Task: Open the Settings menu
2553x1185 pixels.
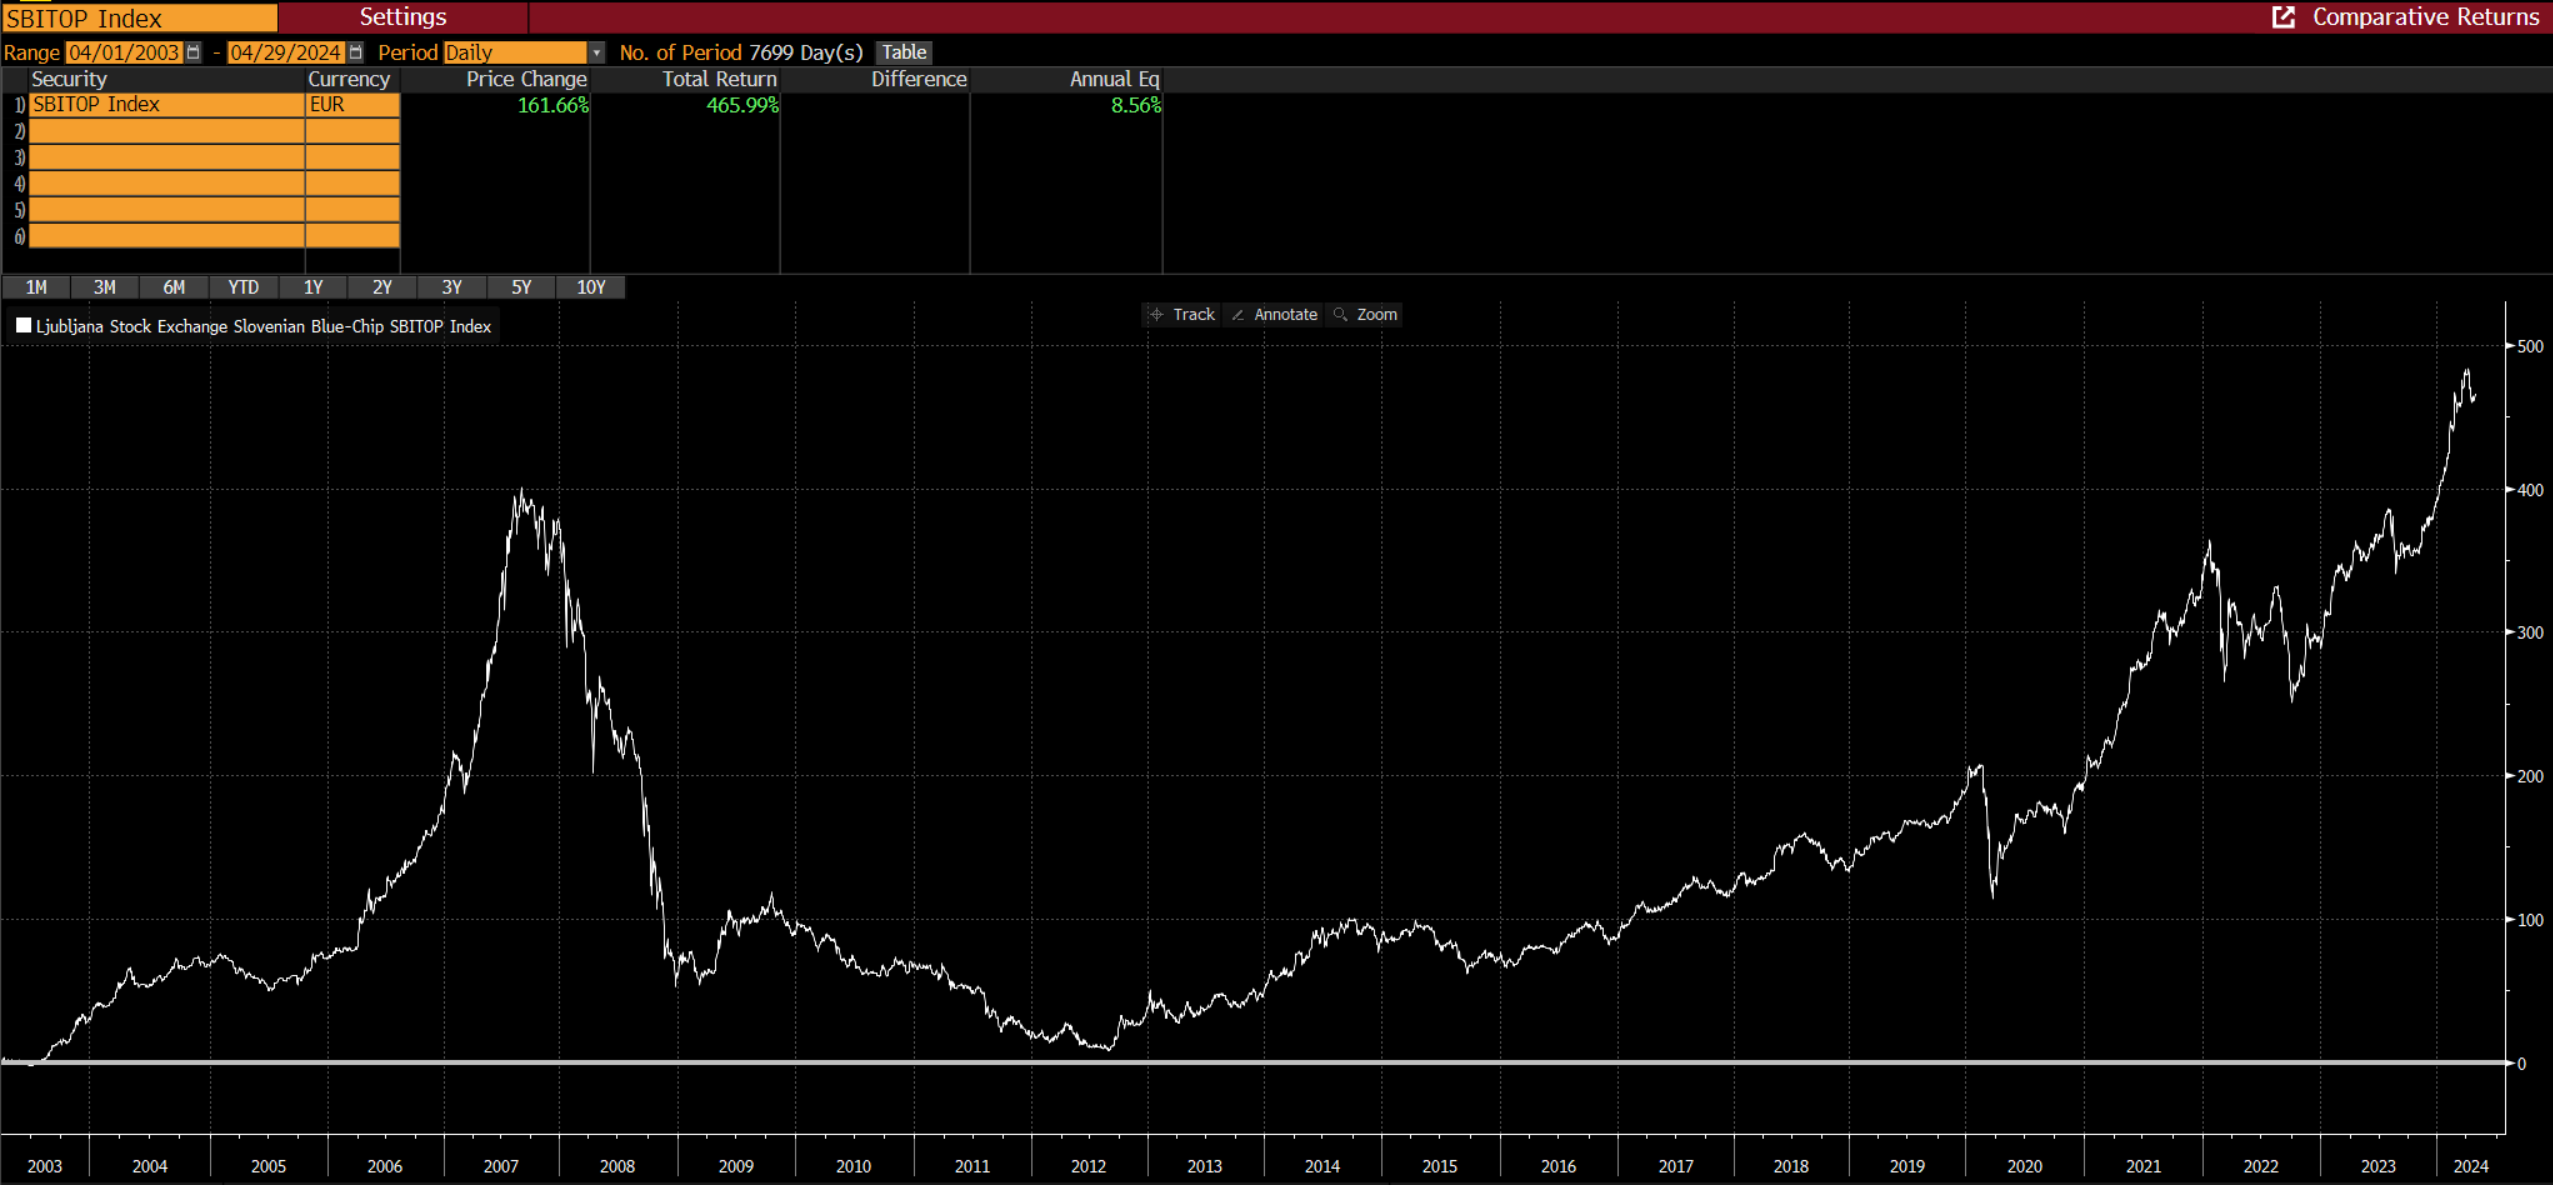Action: (x=403, y=17)
